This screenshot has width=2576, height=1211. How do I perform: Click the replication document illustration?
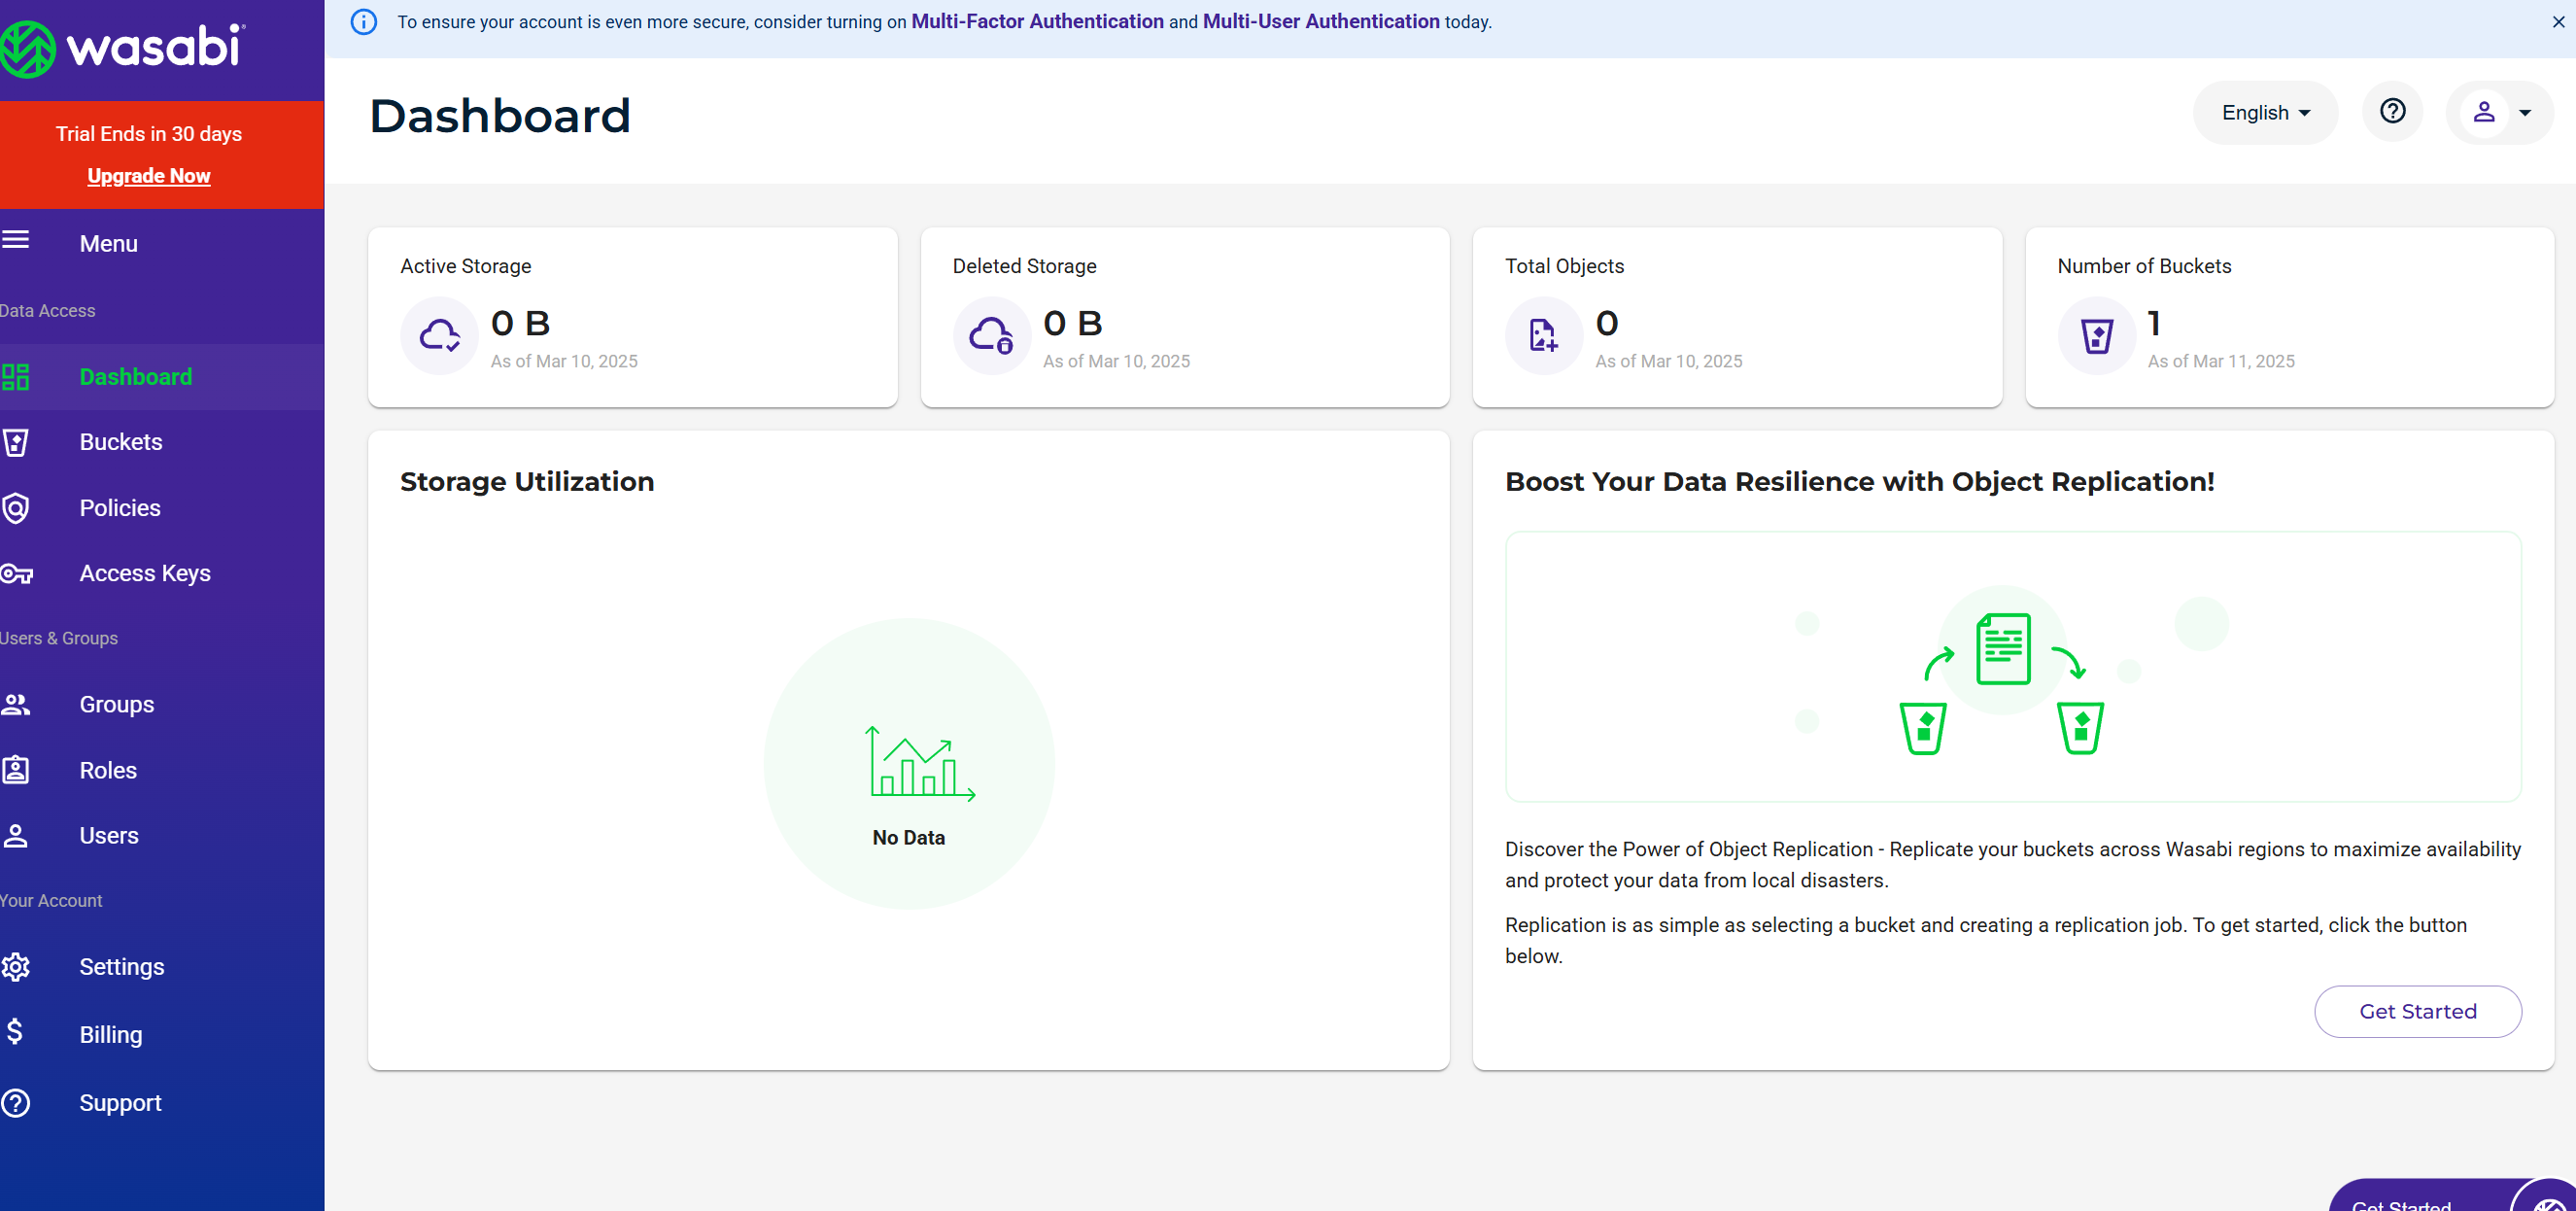point(2003,649)
